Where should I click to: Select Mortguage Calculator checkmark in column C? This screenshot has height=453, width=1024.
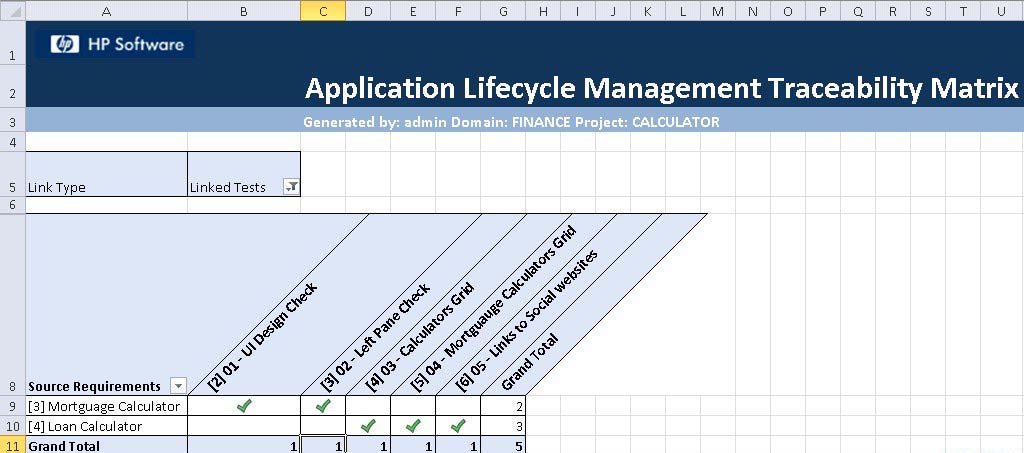(323, 406)
